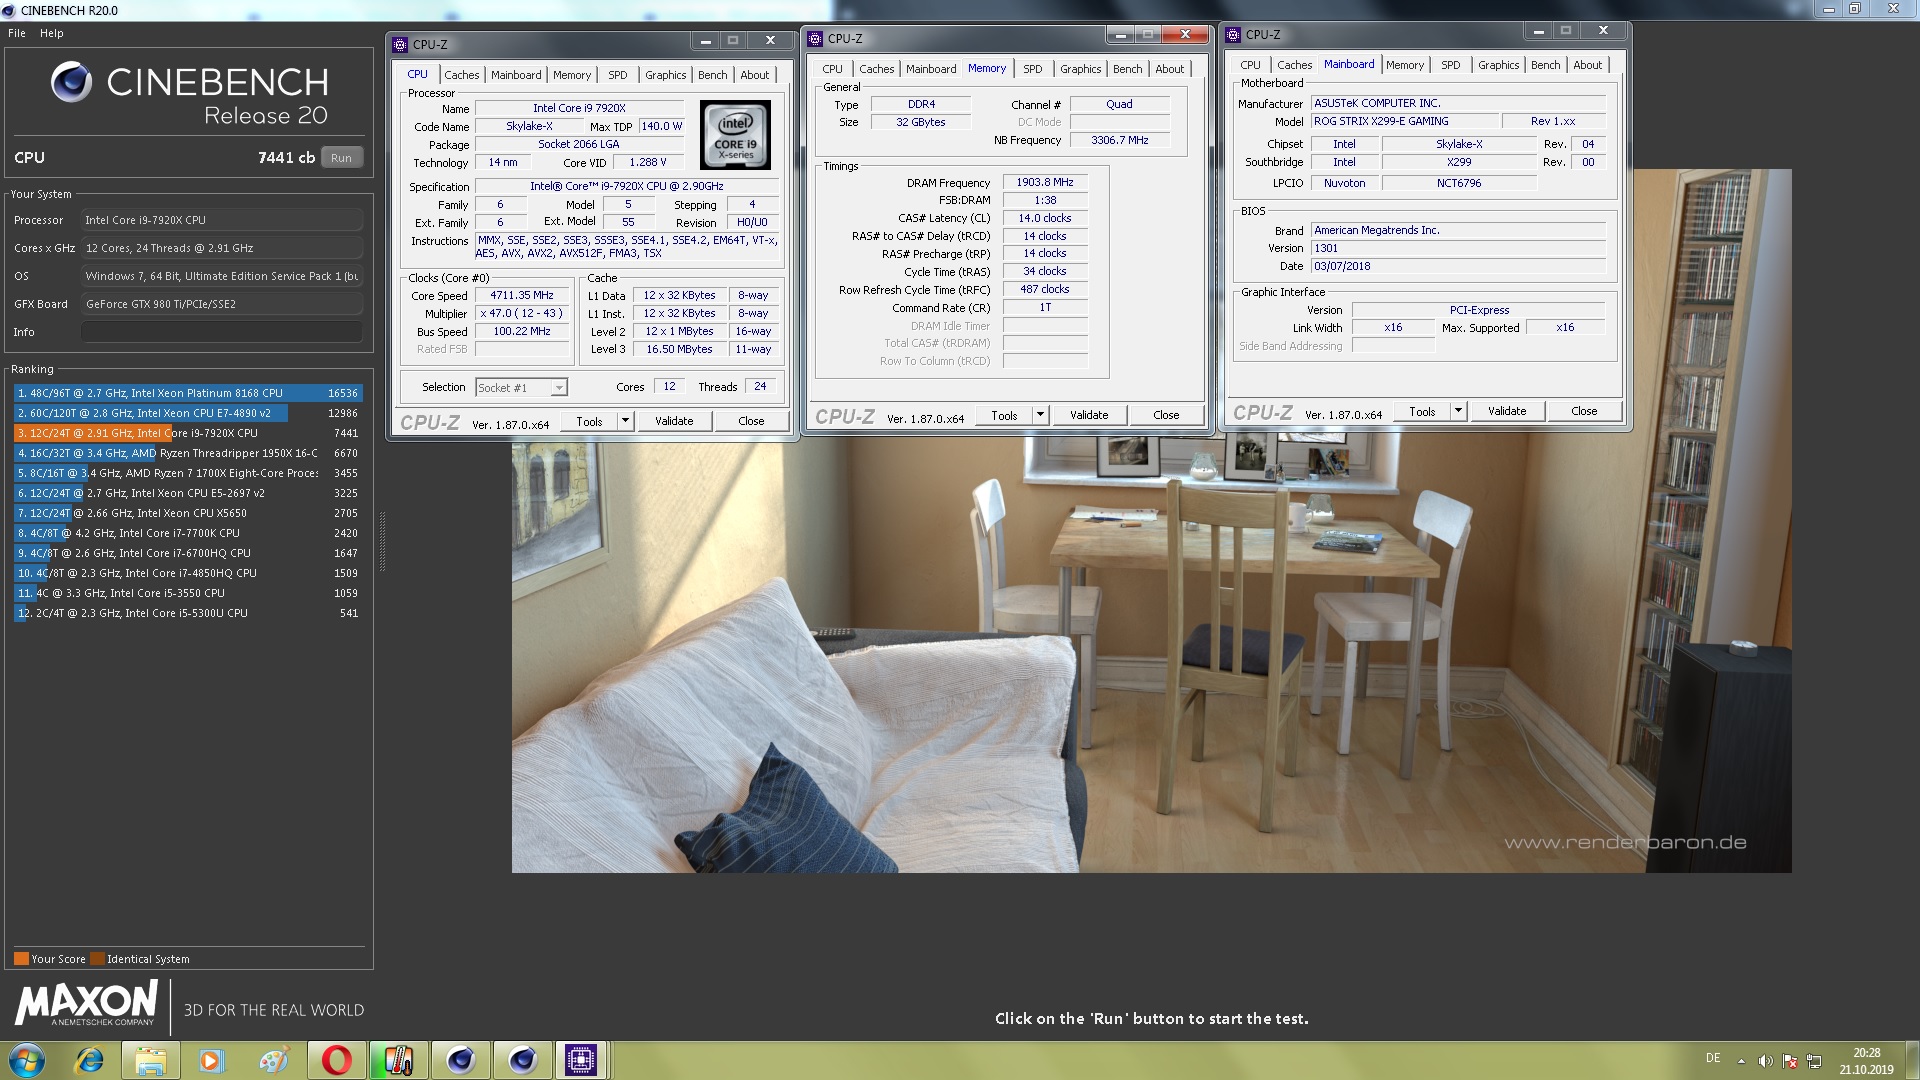This screenshot has width=1920, height=1080.
Task: Click the CPU-Z CPU window title icon
Action: [x=400, y=44]
